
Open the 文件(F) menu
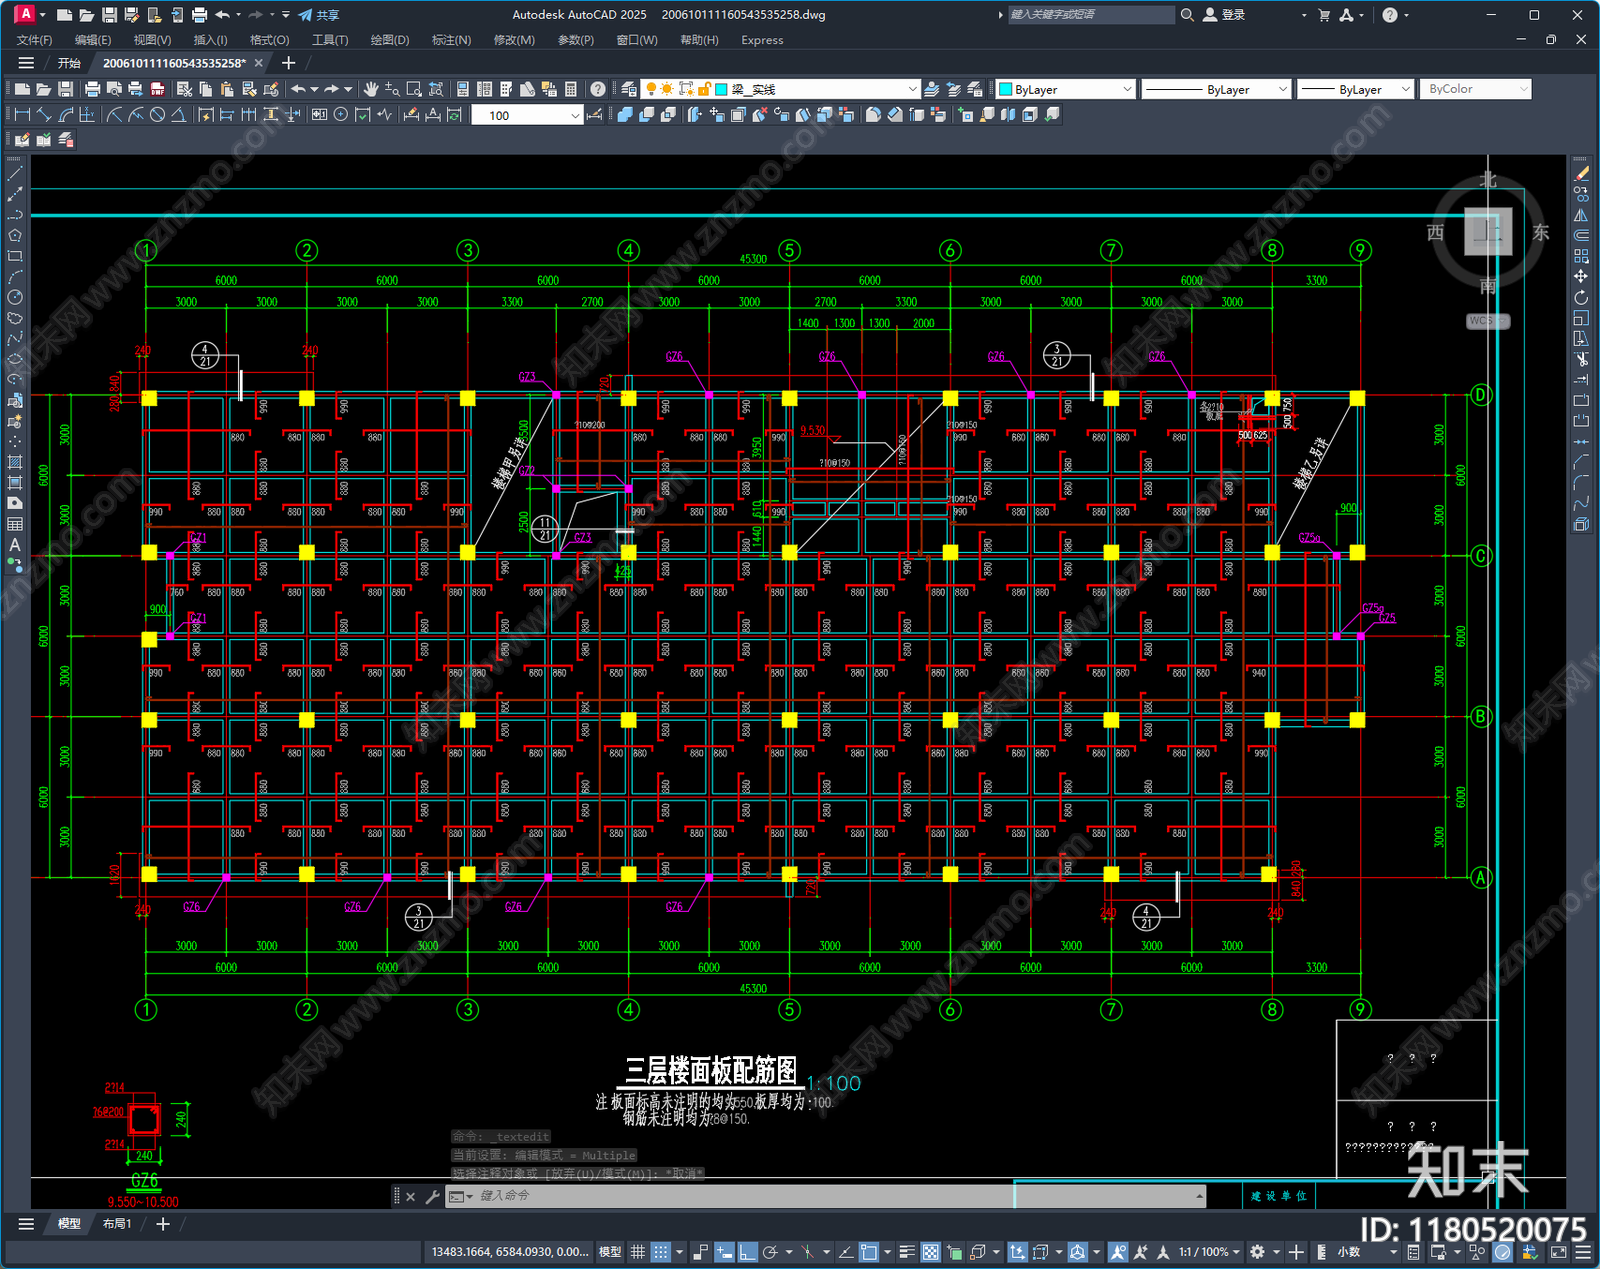click(x=34, y=40)
